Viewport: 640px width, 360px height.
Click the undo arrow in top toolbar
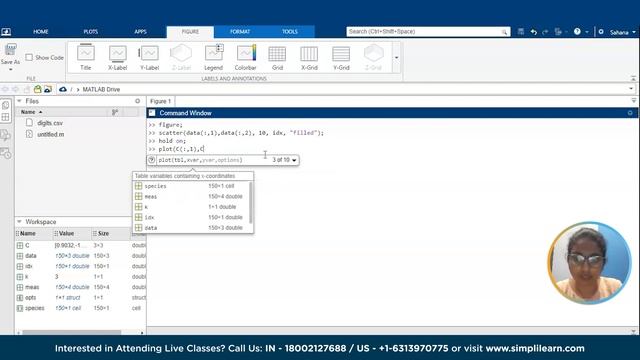click(x=533, y=32)
